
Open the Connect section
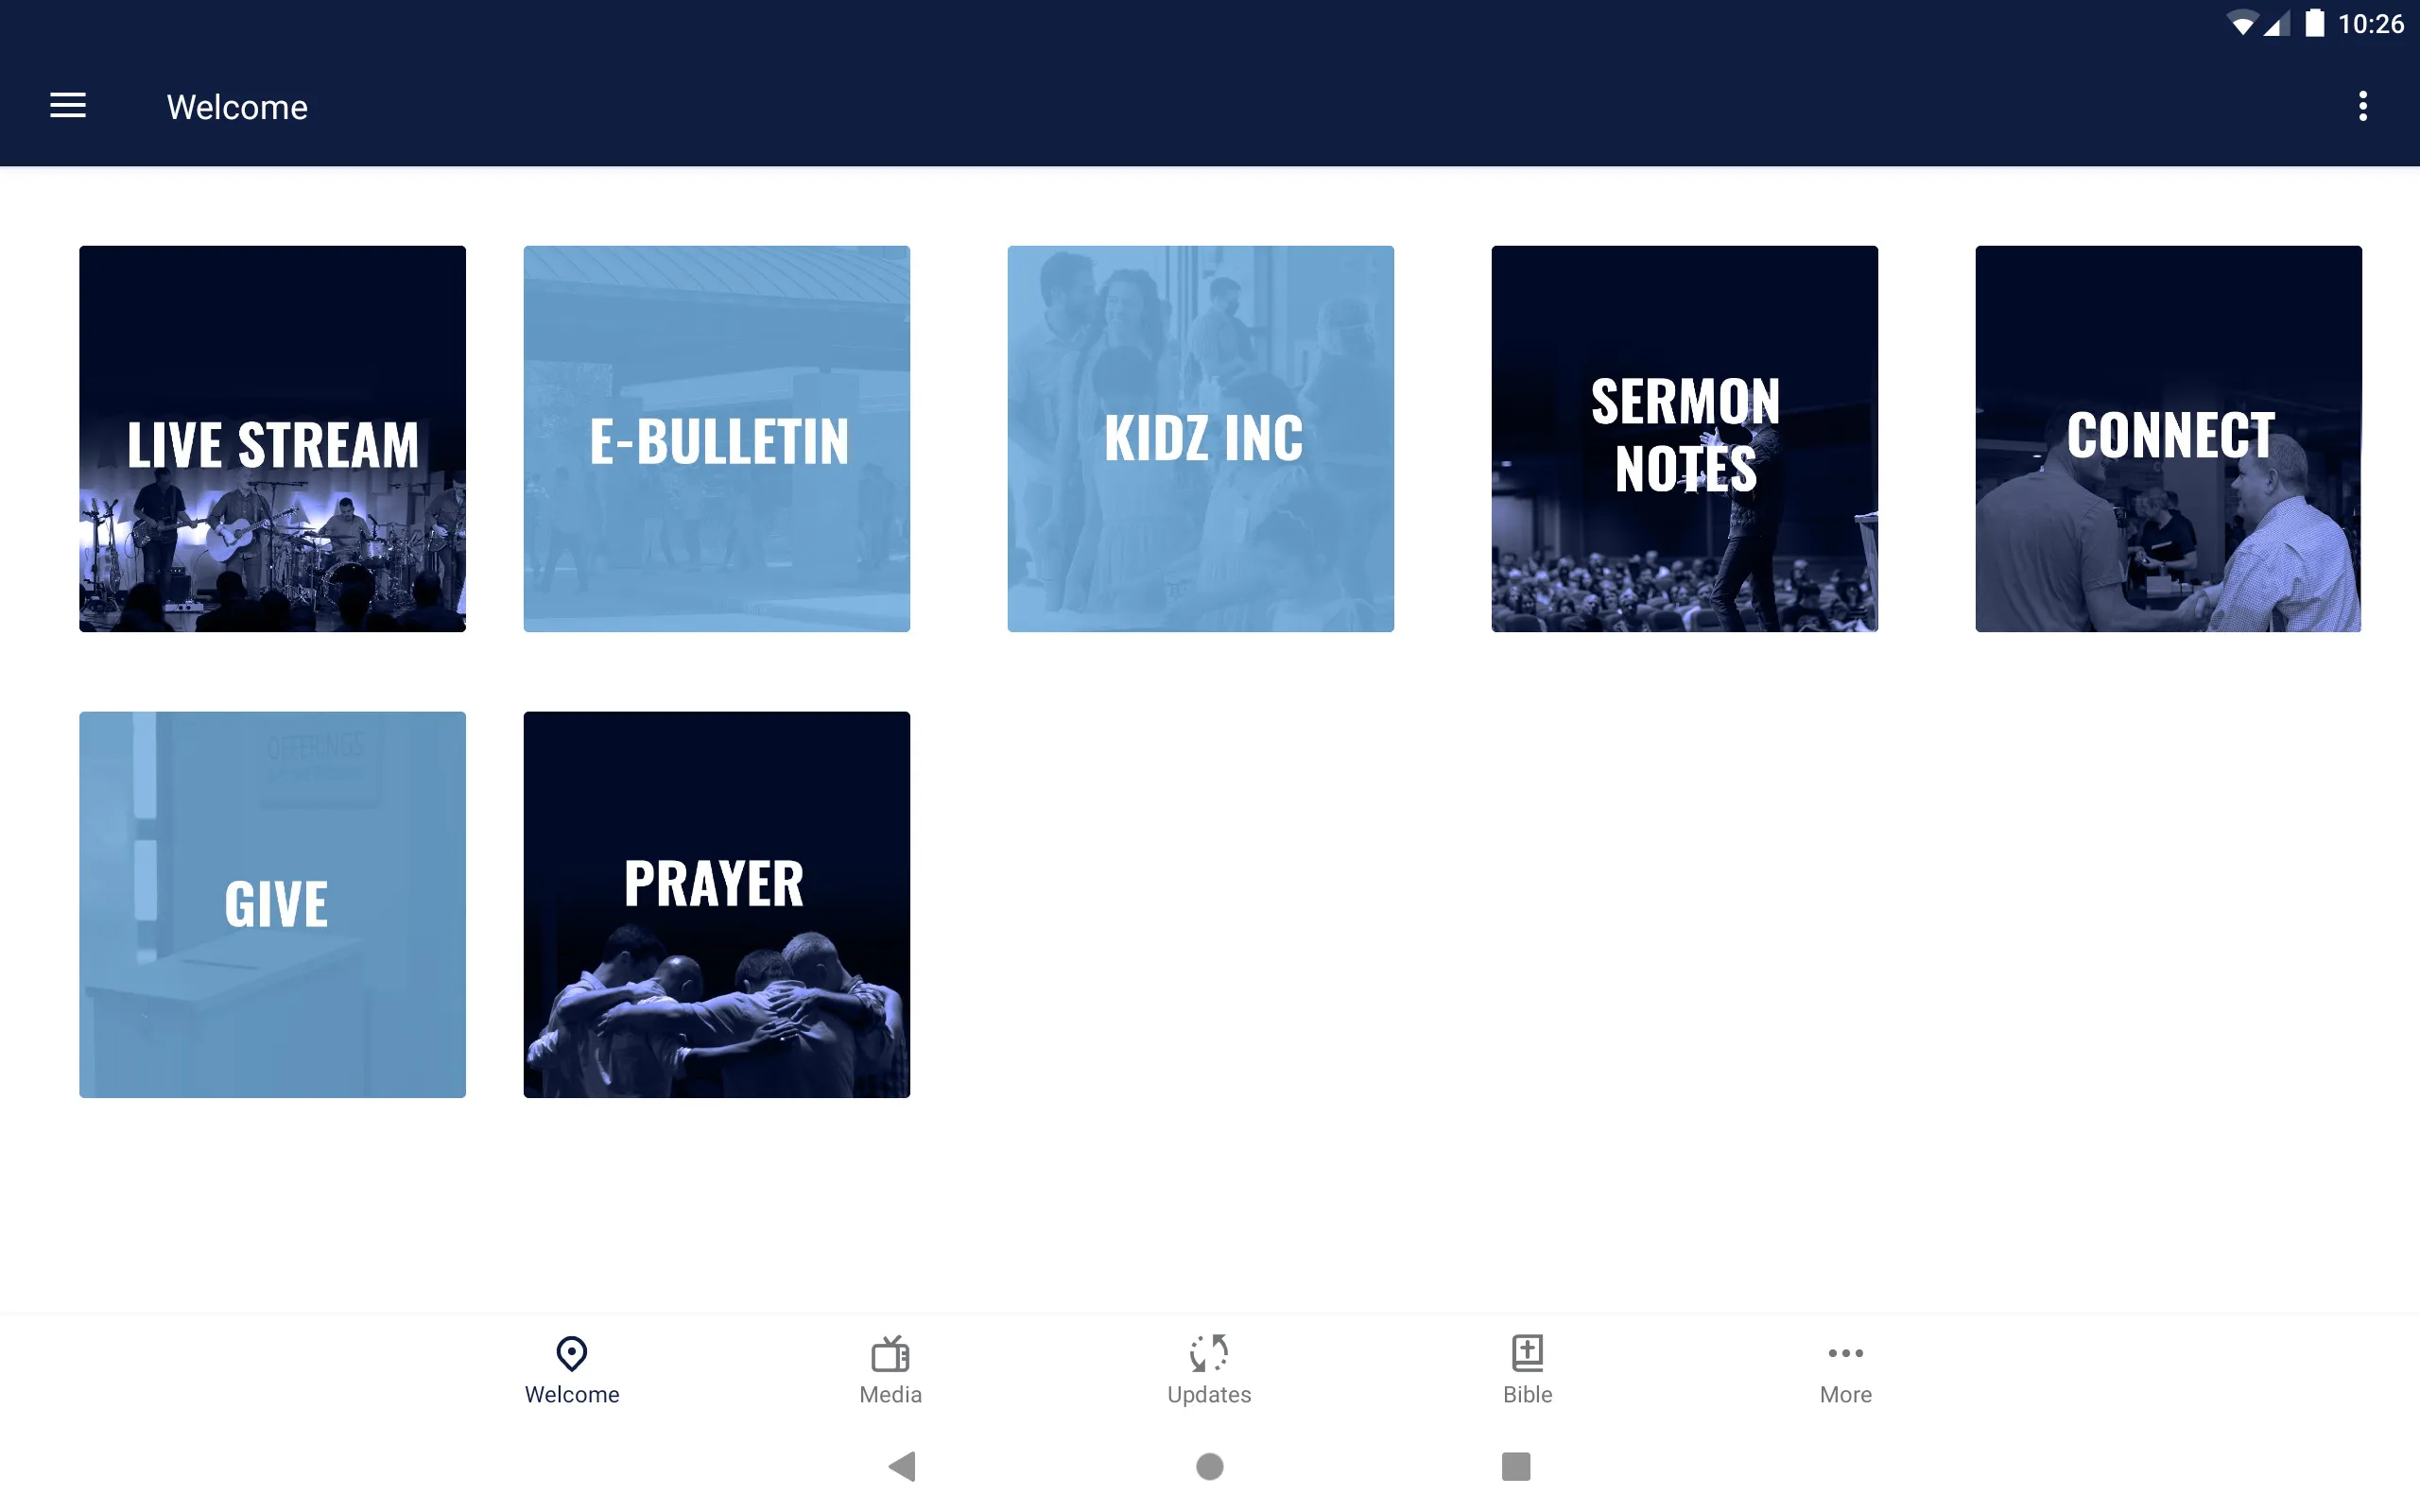click(x=2169, y=439)
